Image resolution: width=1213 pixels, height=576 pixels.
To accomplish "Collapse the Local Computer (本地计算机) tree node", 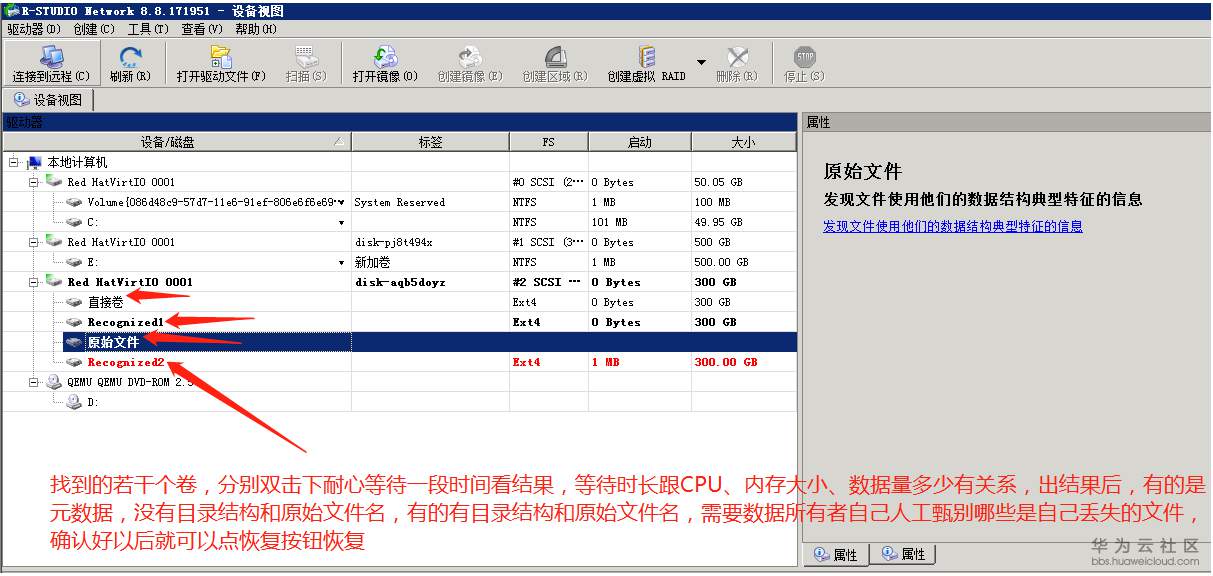I will coord(14,162).
